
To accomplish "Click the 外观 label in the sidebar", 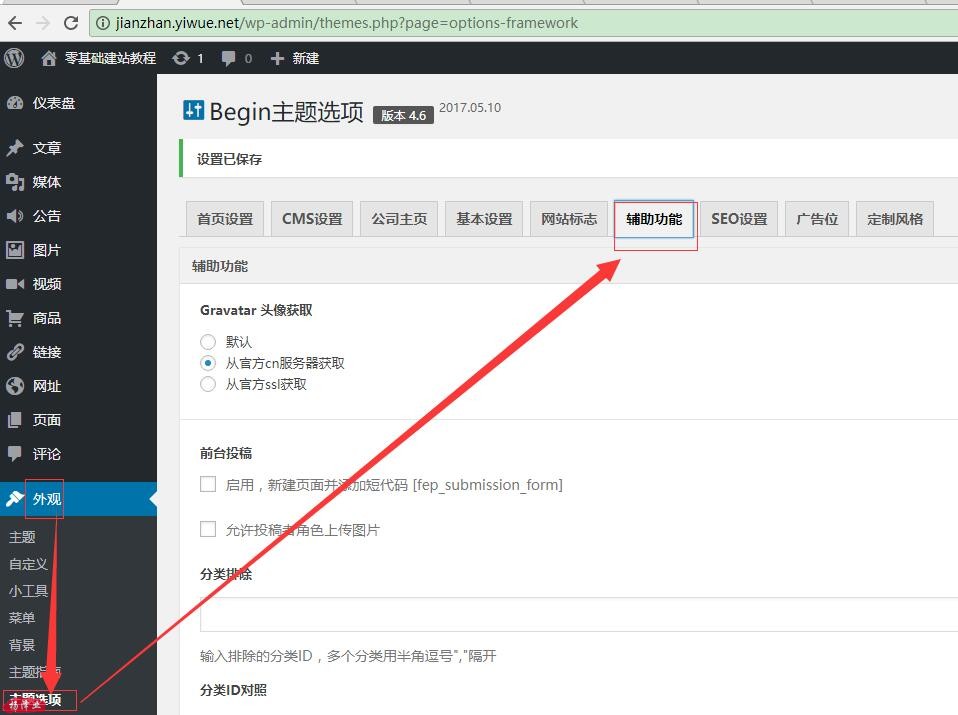I will [x=47, y=499].
